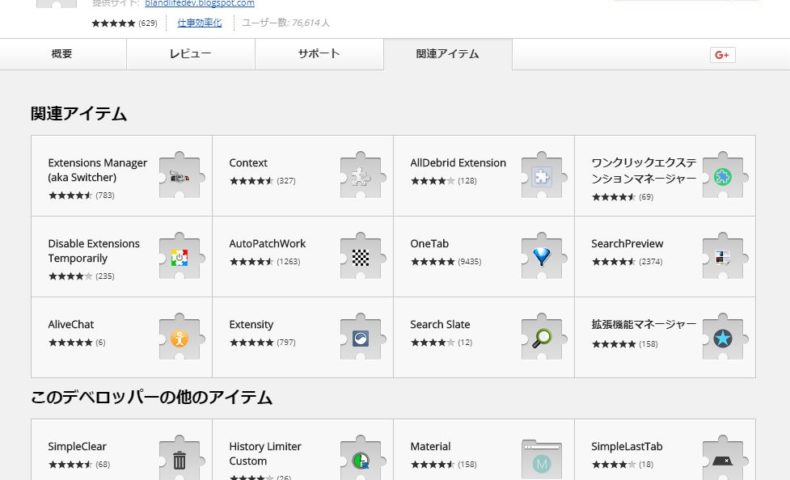The width and height of the screenshot is (790, 480).
Task: Click the Material browser window icon
Action: 542,458
